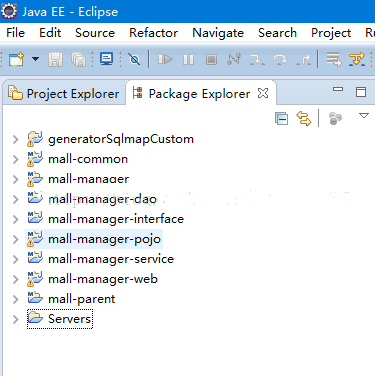The image size is (375, 376).
Task: Open the Package Explorer View Menu triangle
Action: click(364, 116)
